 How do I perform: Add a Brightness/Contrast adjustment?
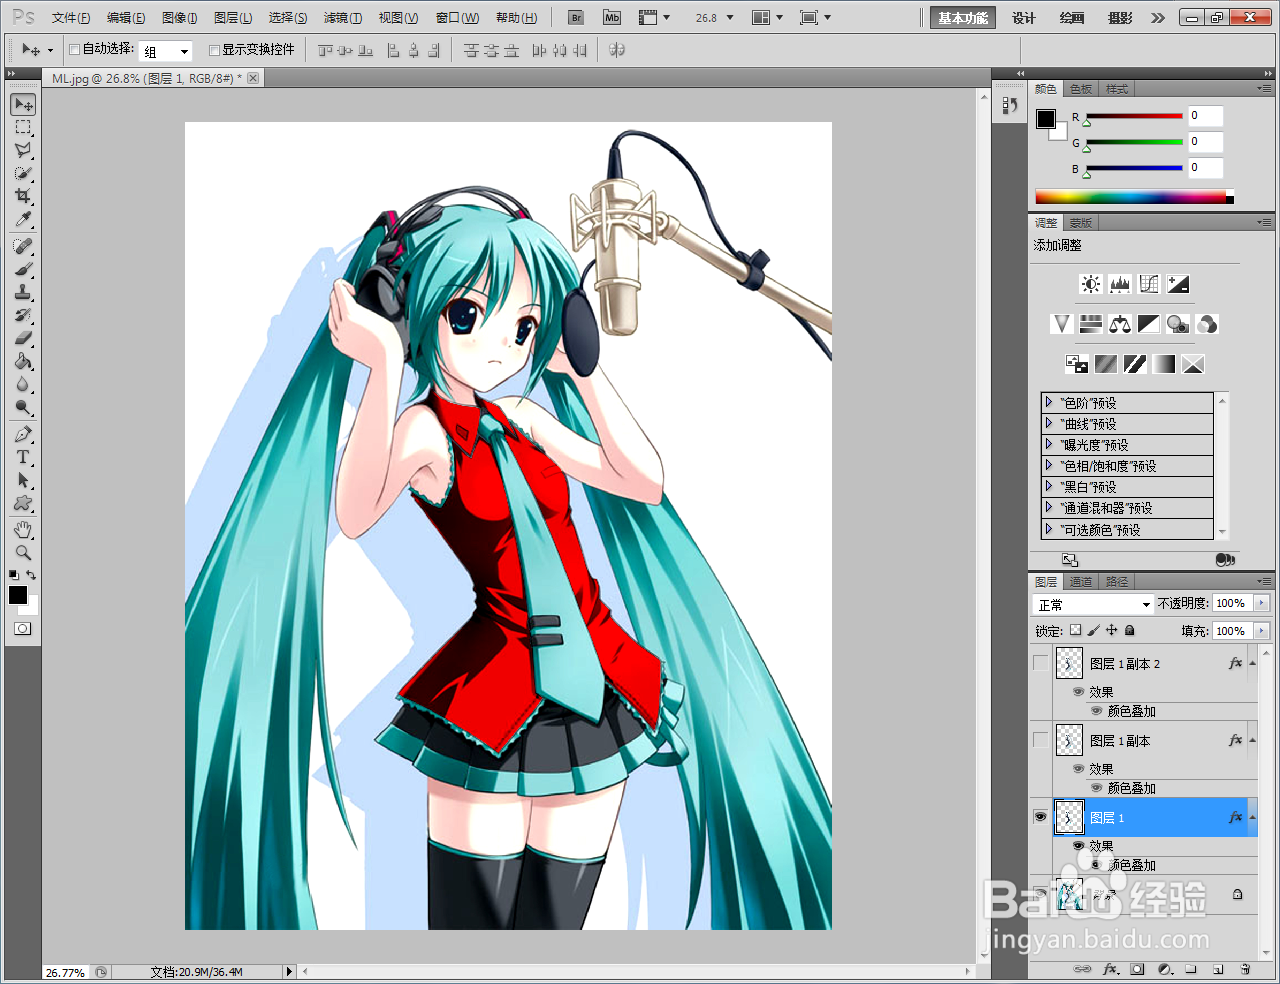[1091, 284]
